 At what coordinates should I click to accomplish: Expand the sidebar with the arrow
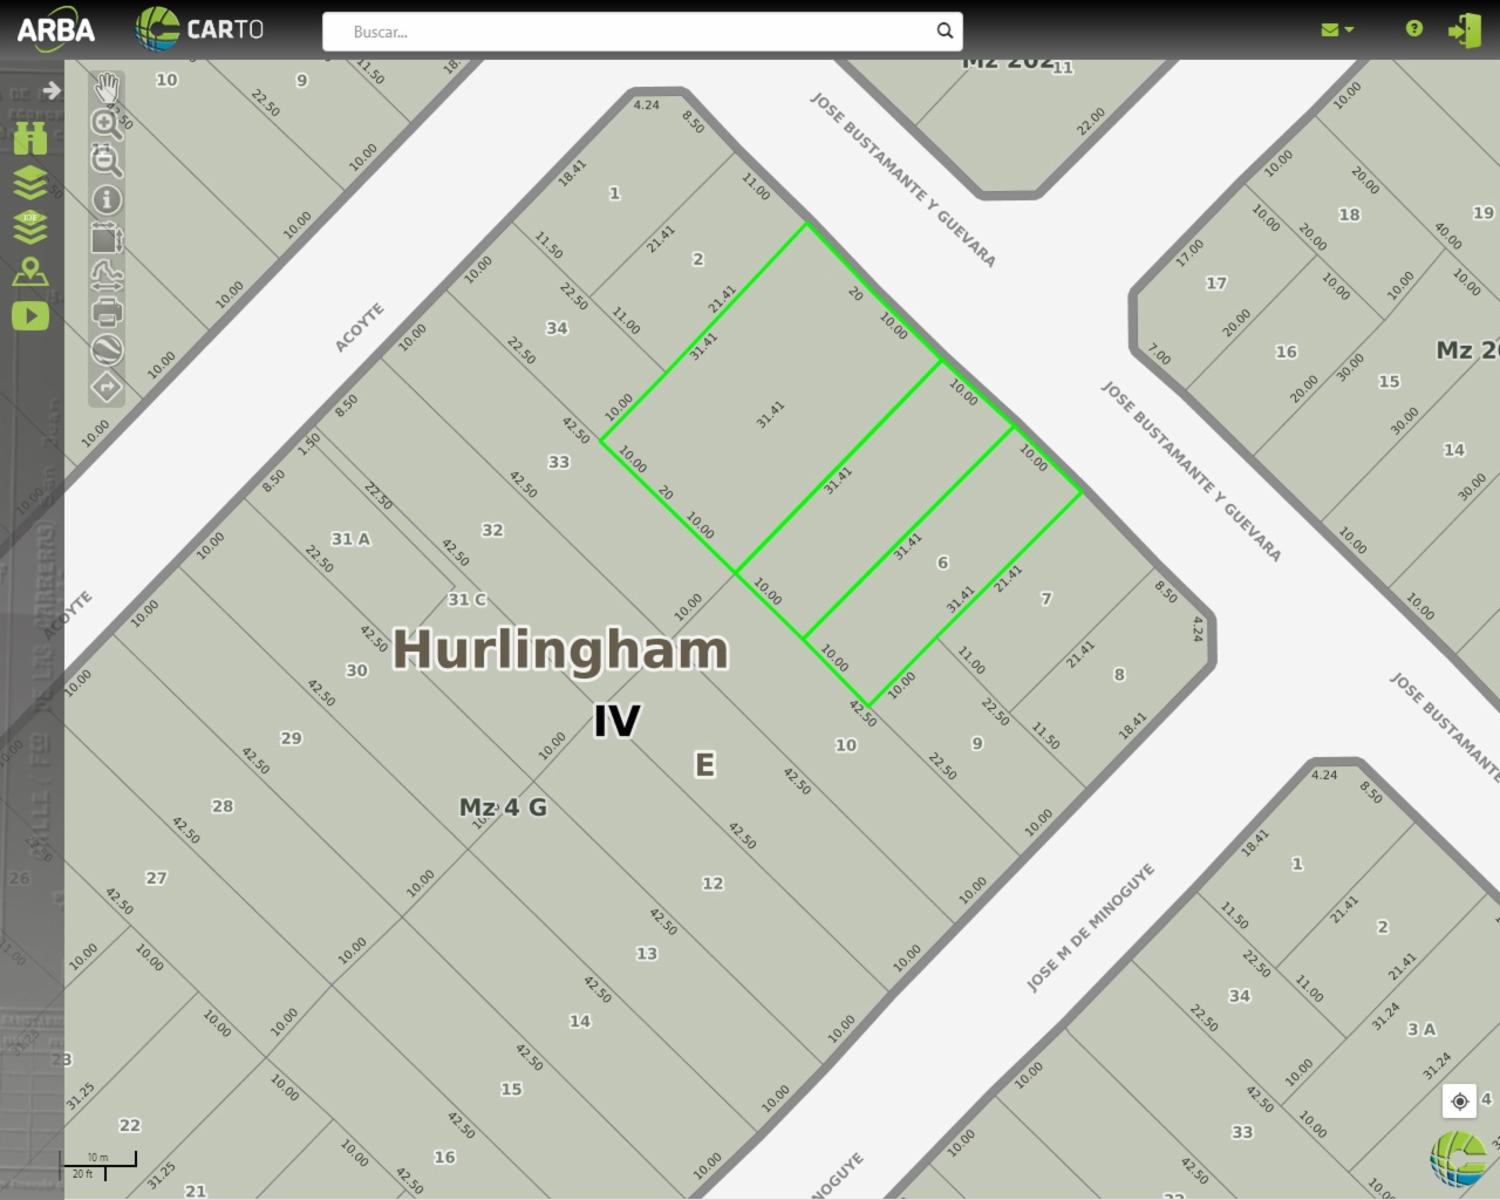pos(51,91)
